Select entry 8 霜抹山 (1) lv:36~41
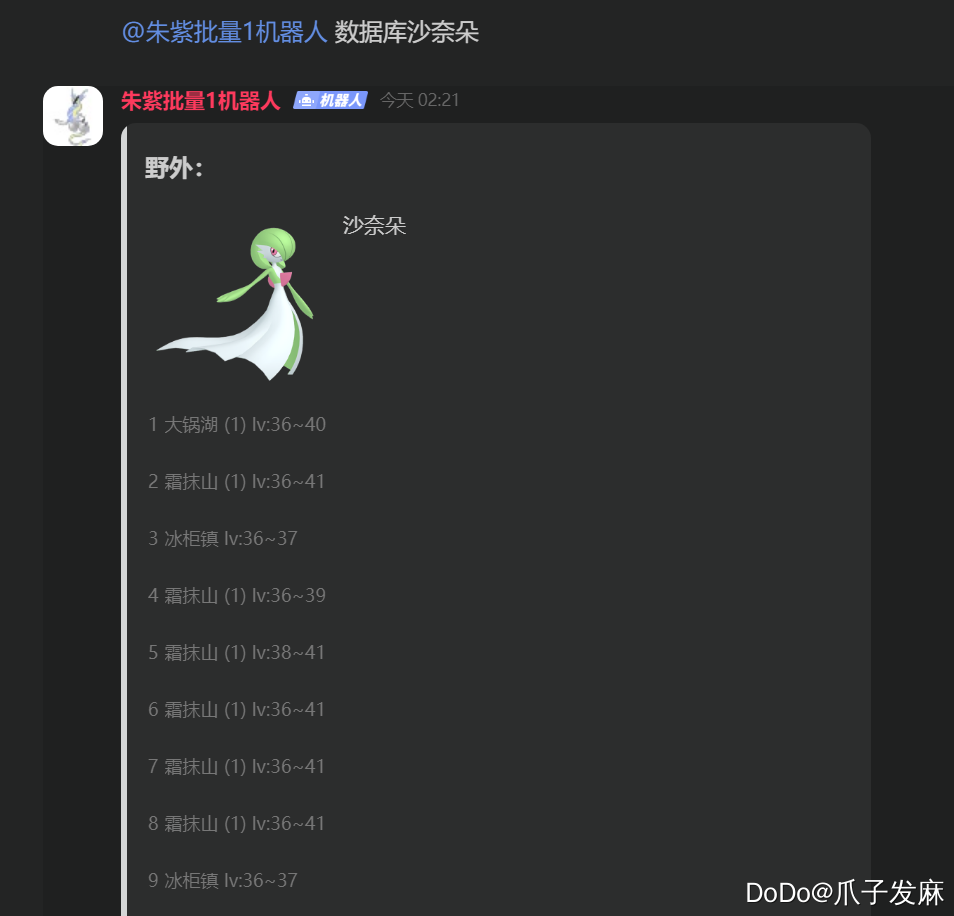This screenshot has width=954, height=916. (236, 823)
